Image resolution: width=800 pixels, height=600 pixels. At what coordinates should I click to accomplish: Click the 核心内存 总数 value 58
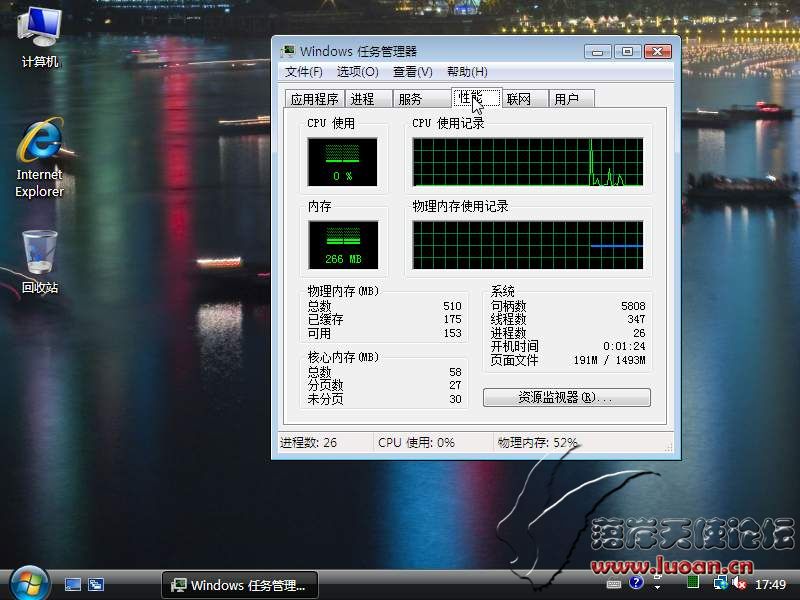click(456, 372)
